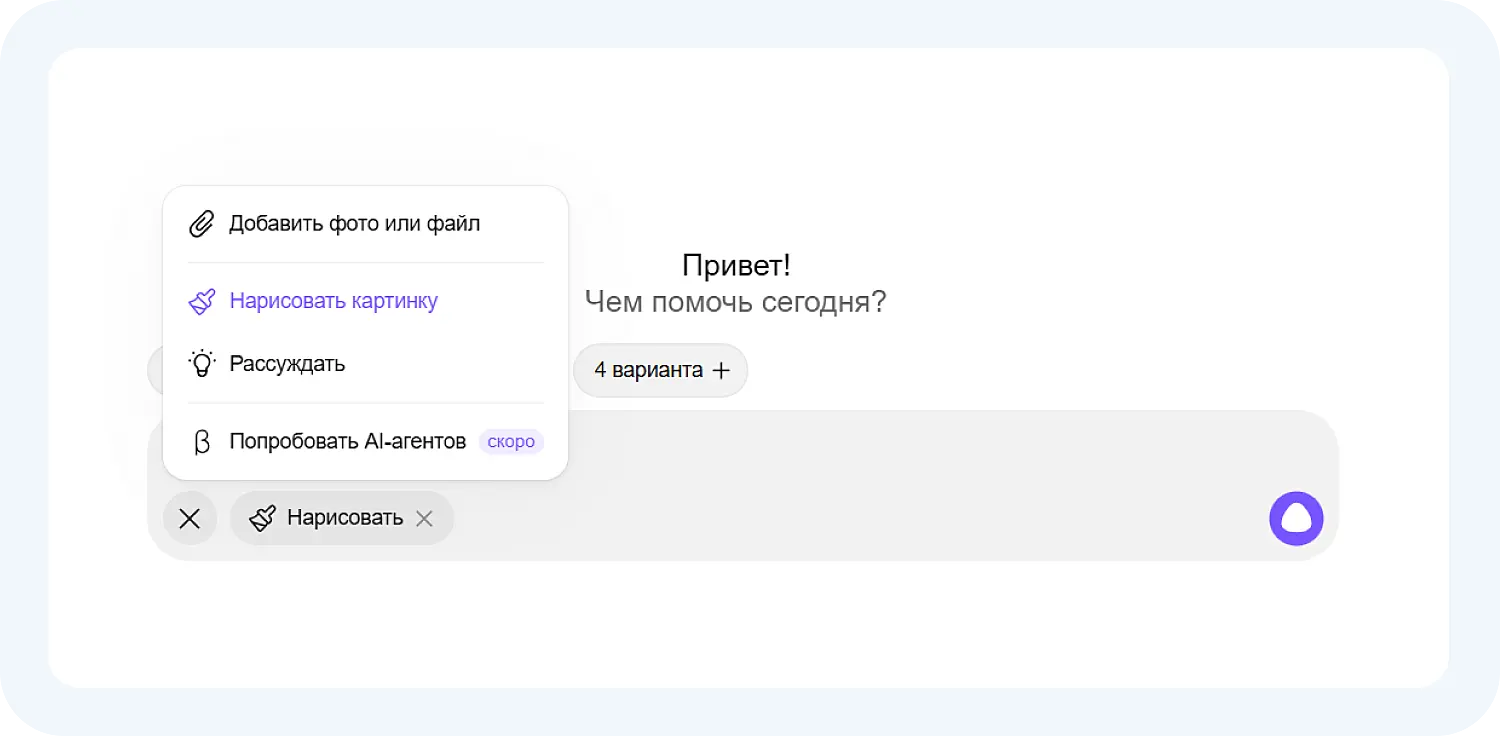
Task: Click the brush icon inside the Нарисовать chip
Action: tap(263, 518)
